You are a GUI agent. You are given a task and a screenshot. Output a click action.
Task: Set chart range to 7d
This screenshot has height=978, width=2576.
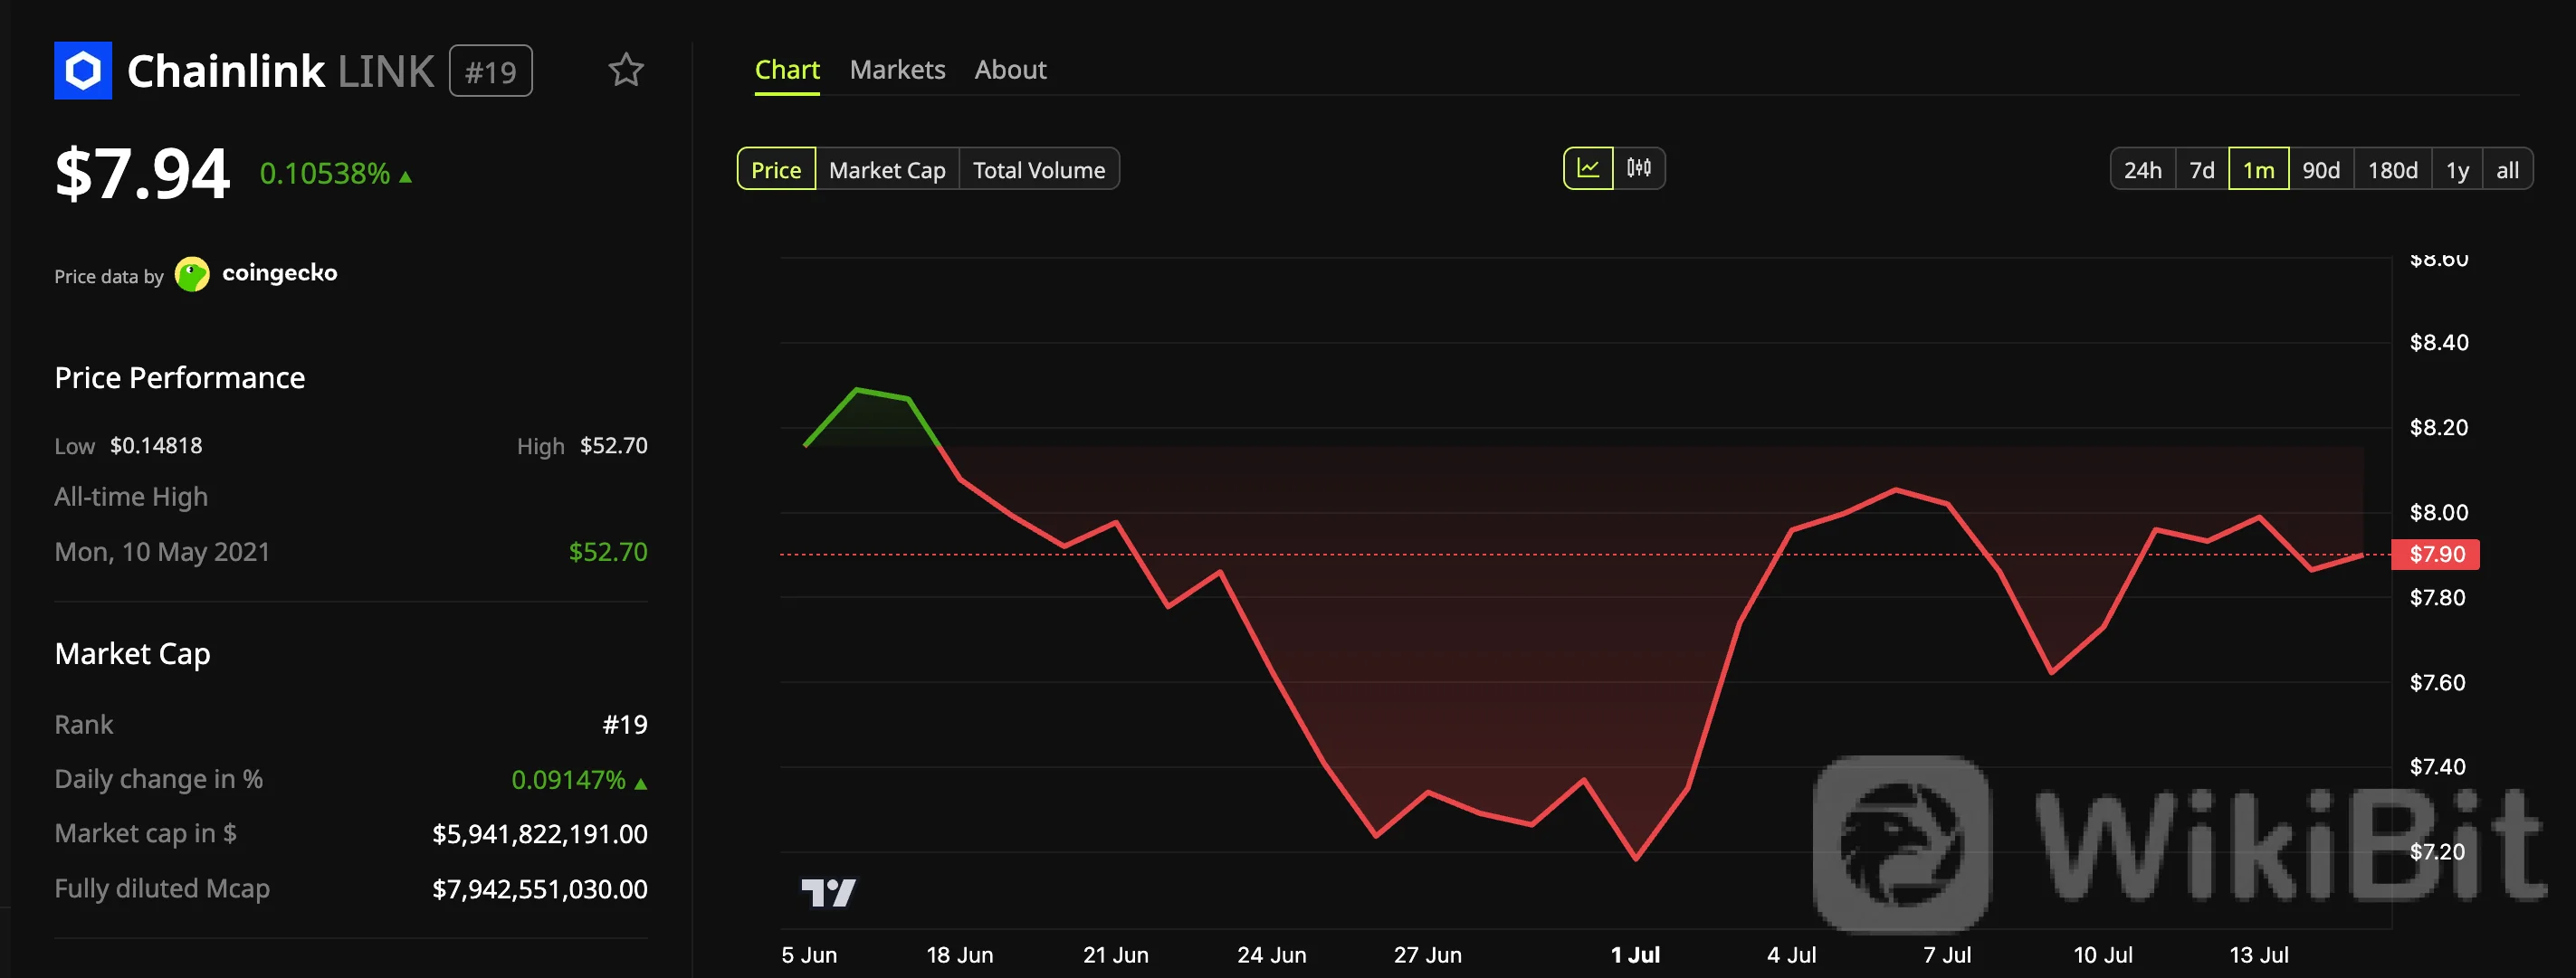2202,169
